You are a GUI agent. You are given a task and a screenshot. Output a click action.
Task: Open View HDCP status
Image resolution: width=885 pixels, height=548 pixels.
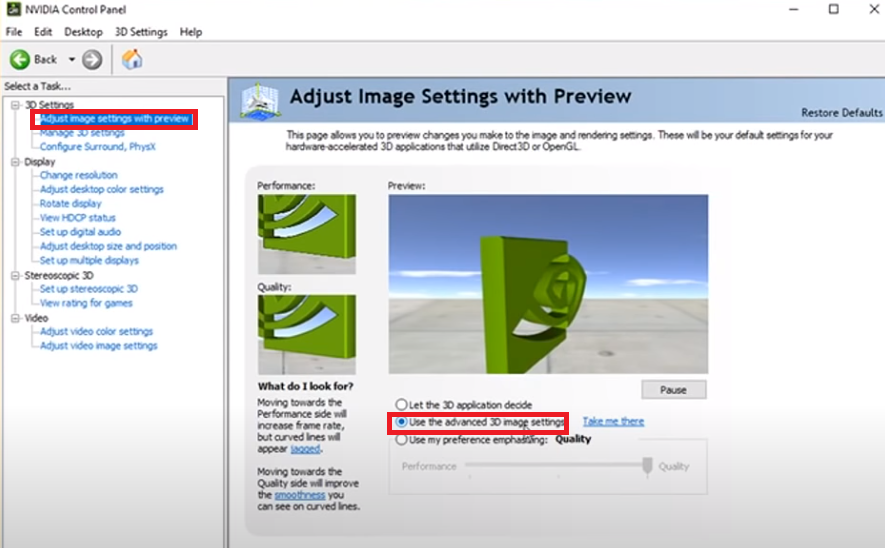[77, 218]
